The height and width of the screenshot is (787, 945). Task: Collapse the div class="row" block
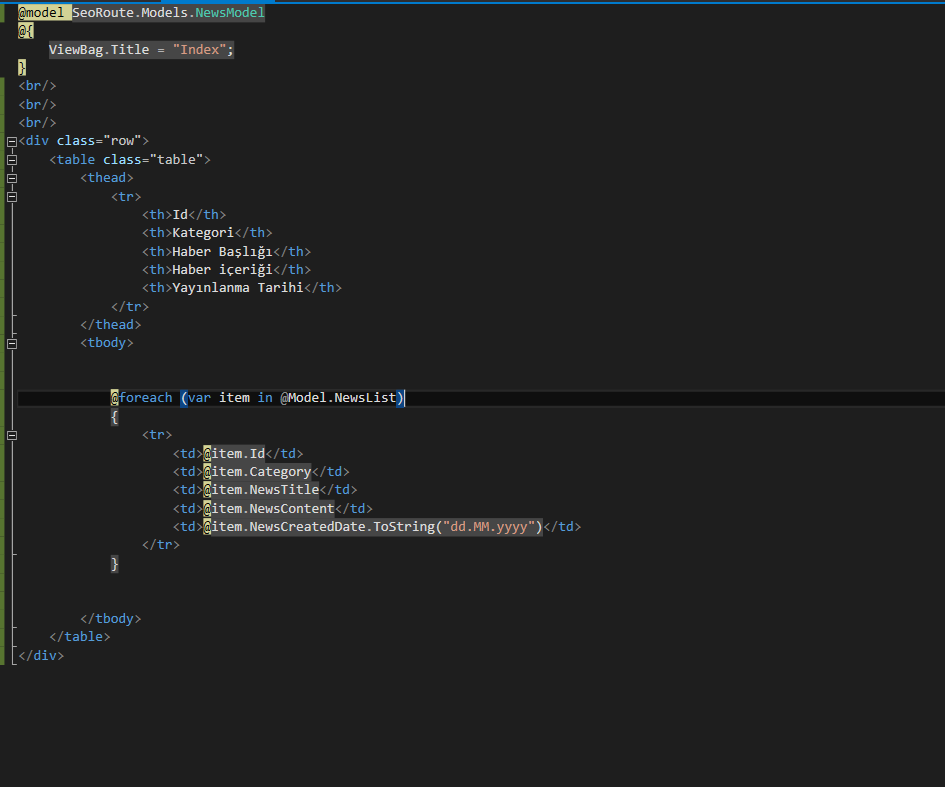coord(11,142)
